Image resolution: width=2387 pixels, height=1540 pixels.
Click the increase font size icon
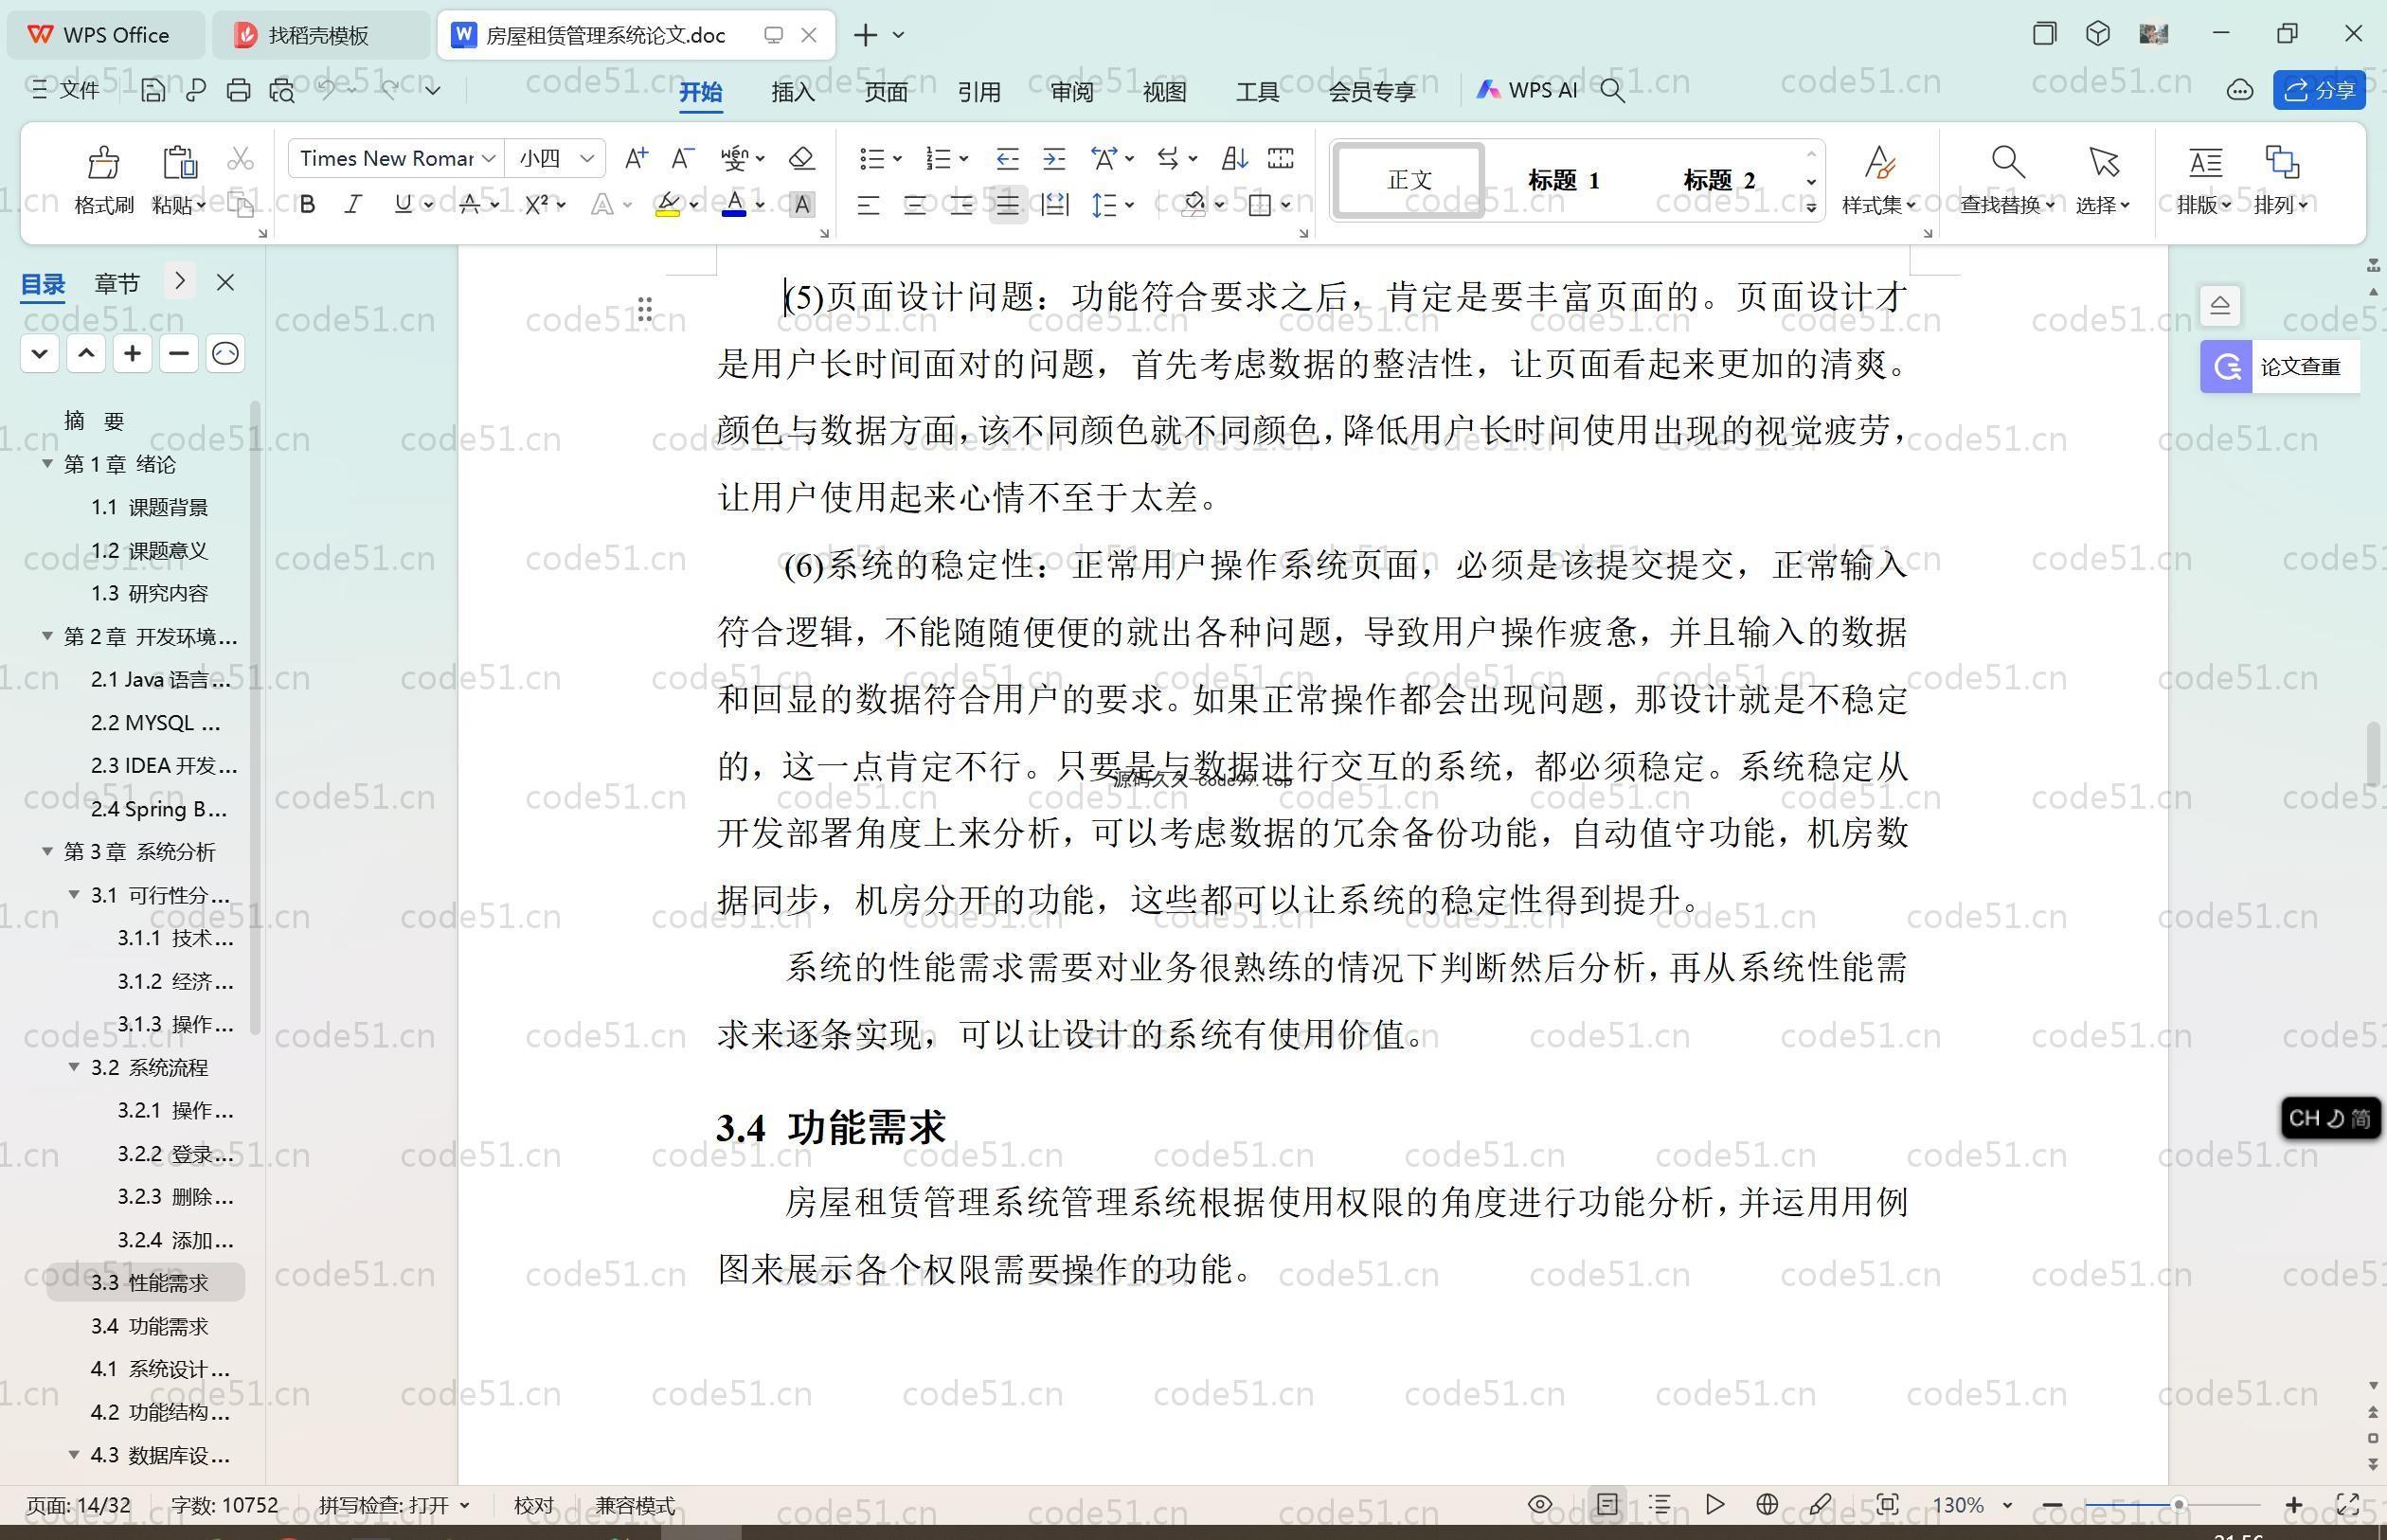636,158
